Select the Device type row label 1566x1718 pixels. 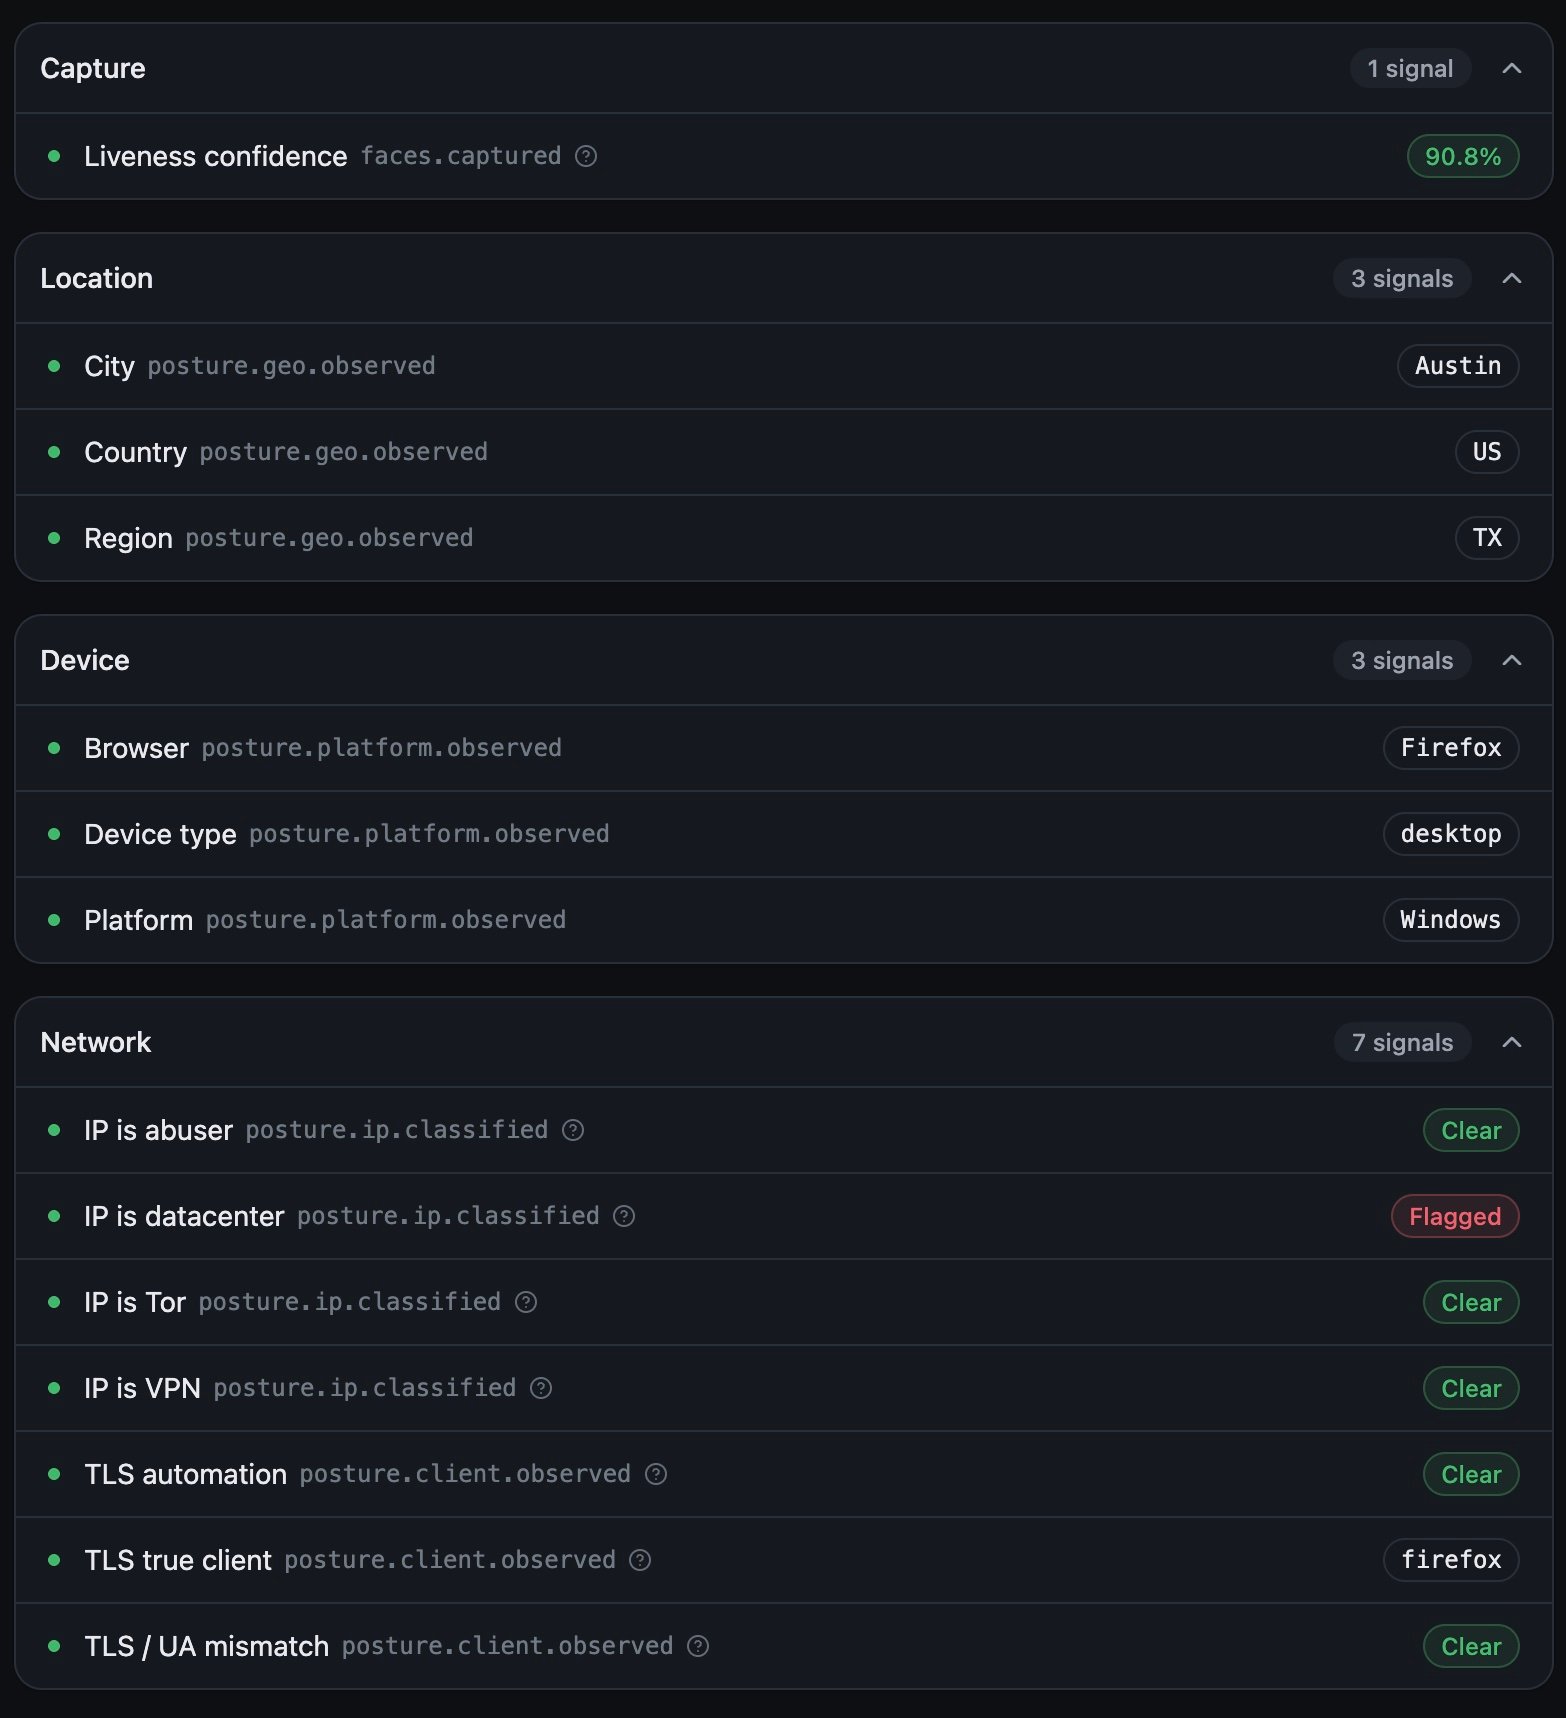point(160,834)
